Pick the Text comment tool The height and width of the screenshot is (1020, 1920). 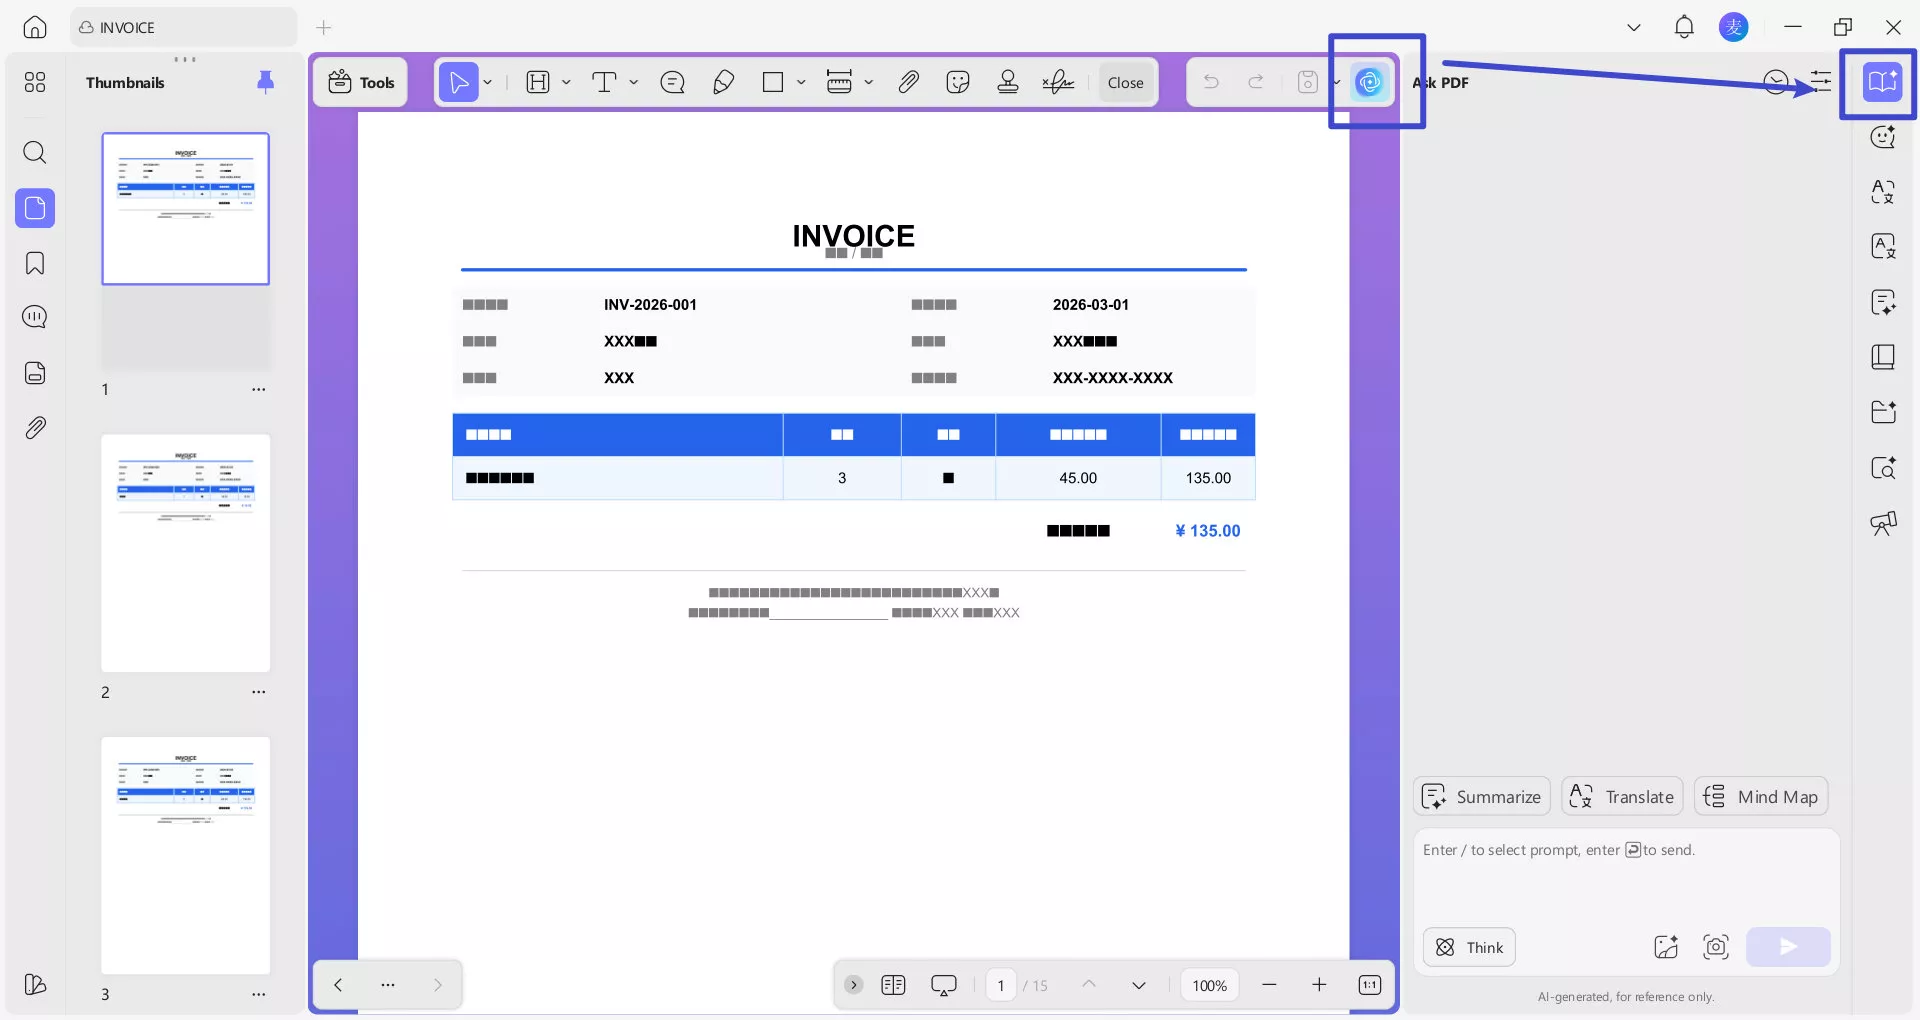[x=604, y=82]
